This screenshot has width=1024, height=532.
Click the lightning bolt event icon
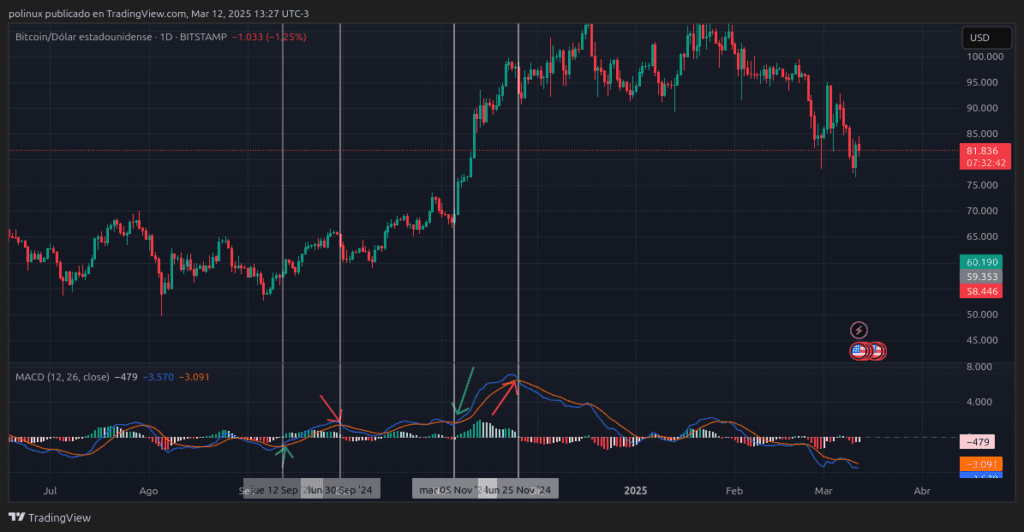(858, 330)
